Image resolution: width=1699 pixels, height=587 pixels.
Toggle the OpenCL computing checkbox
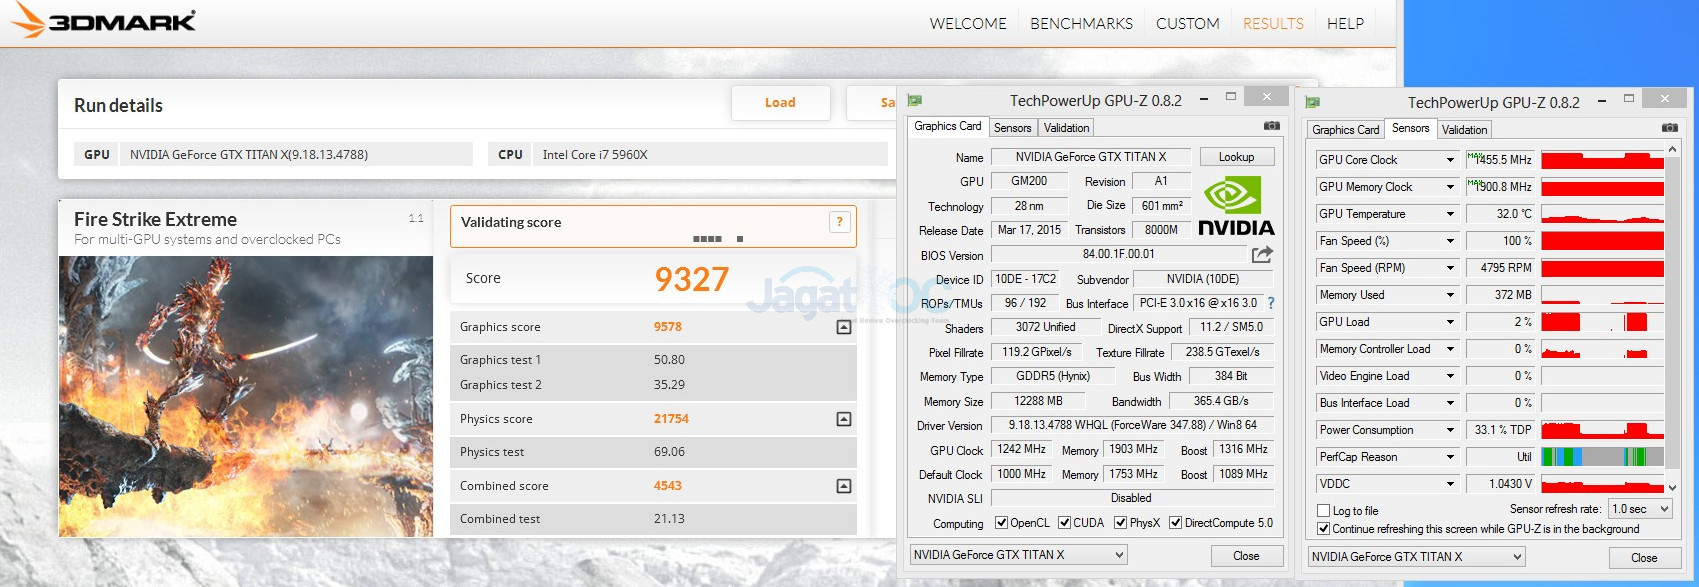pyautogui.click(x=1001, y=523)
